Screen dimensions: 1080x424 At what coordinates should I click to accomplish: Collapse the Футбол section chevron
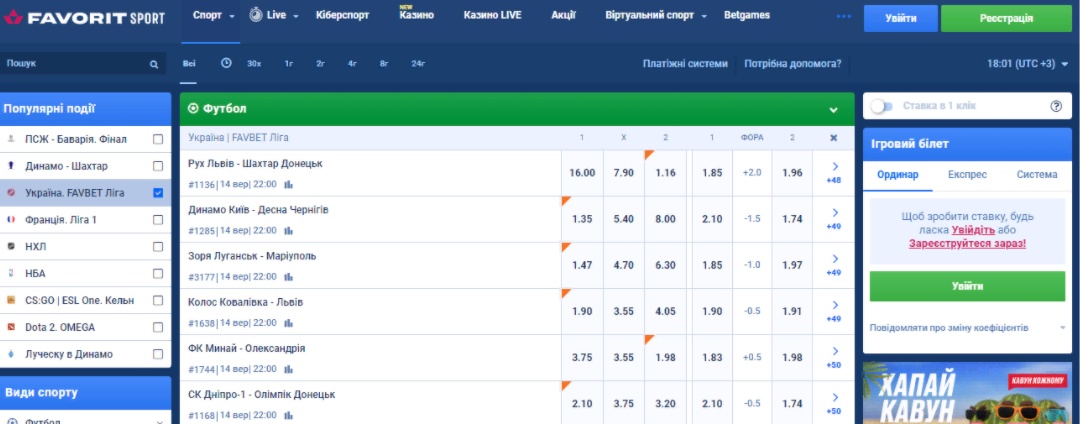click(x=833, y=109)
